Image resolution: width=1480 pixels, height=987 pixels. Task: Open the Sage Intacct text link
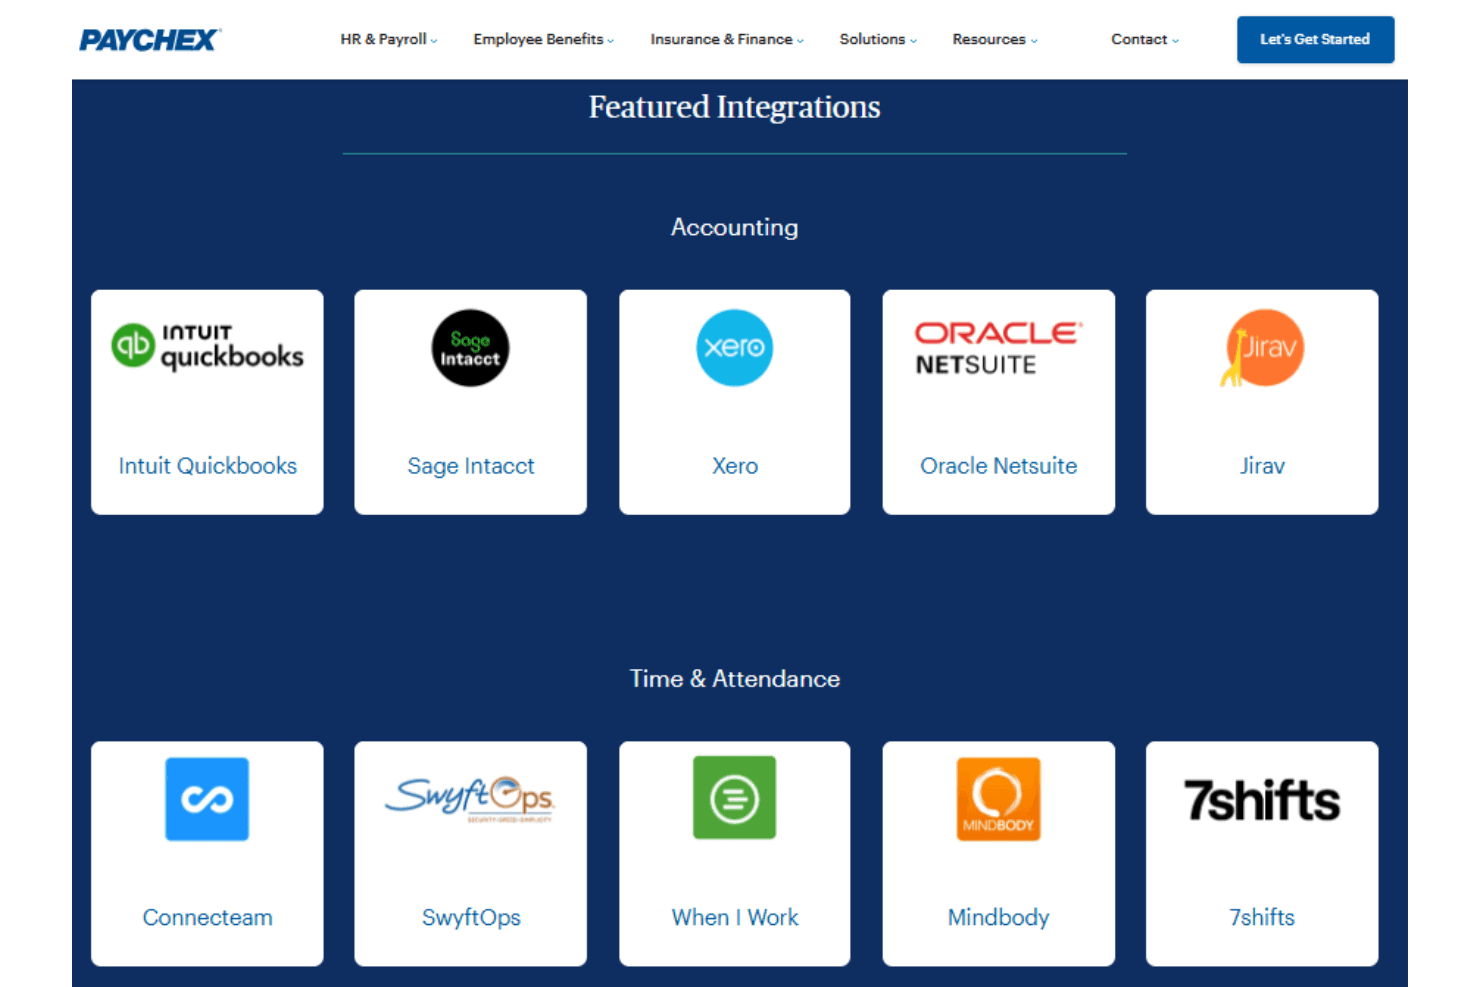coord(471,466)
